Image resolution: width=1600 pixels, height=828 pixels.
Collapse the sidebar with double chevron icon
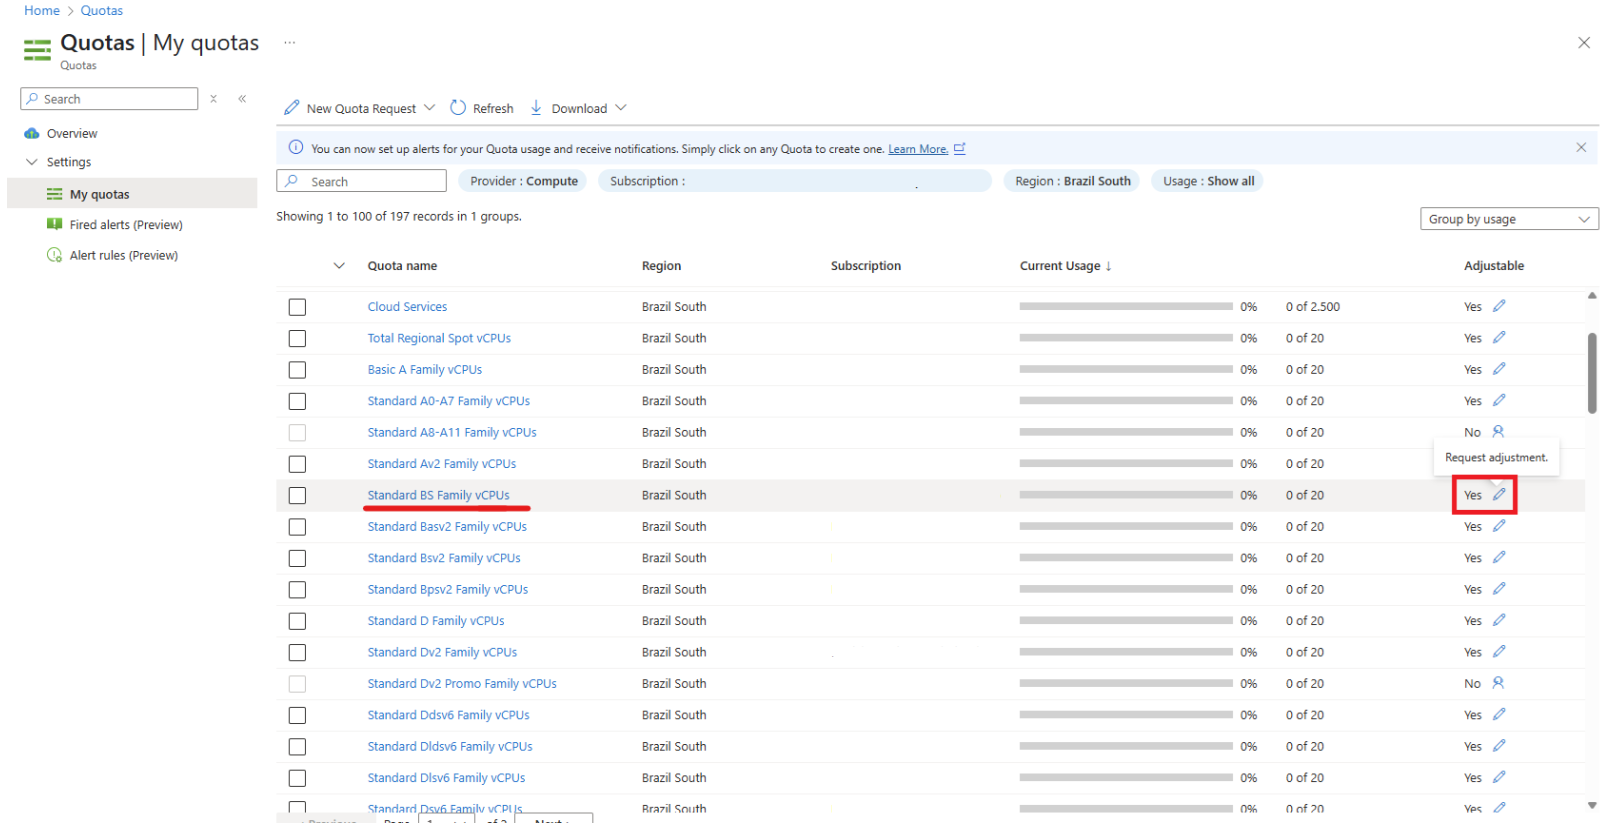click(x=242, y=99)
